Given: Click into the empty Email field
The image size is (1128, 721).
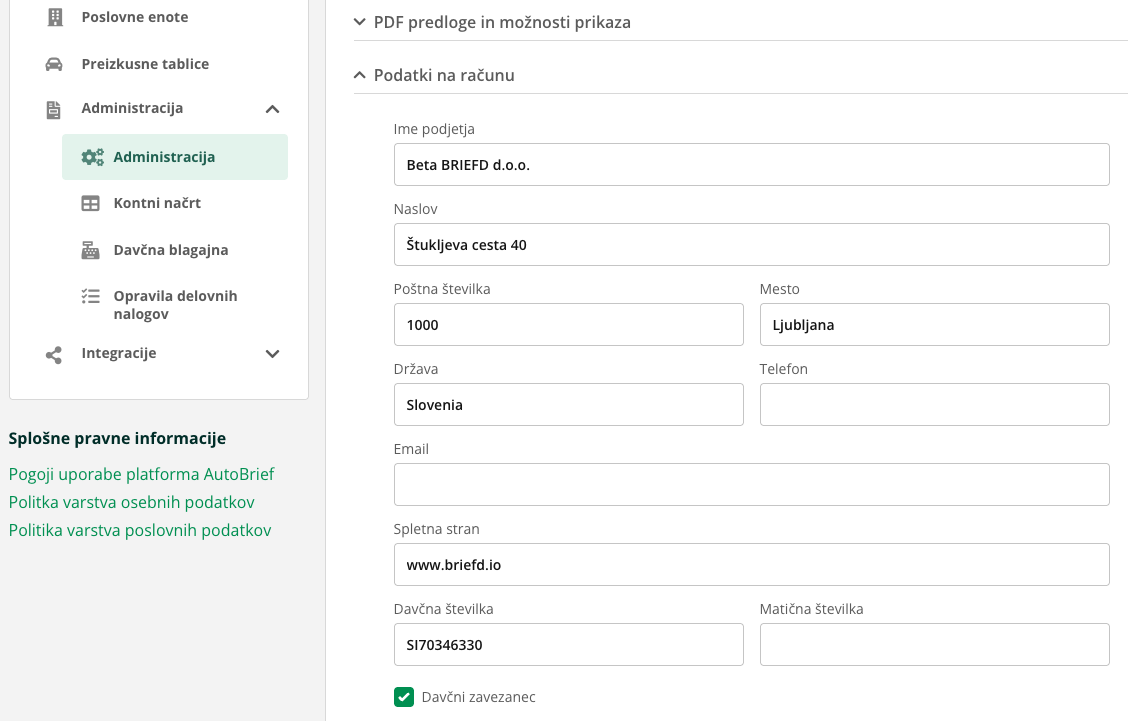Looking at the screenshot, I should coord(751,485).
